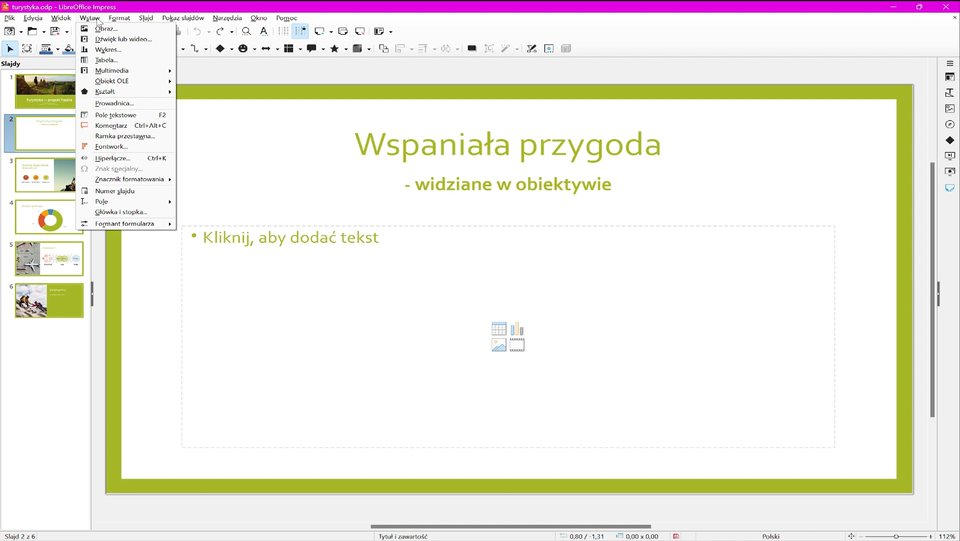Click the undo arrow icon
This screenshot has width=960, height=541.
click(x=197, y=32)
